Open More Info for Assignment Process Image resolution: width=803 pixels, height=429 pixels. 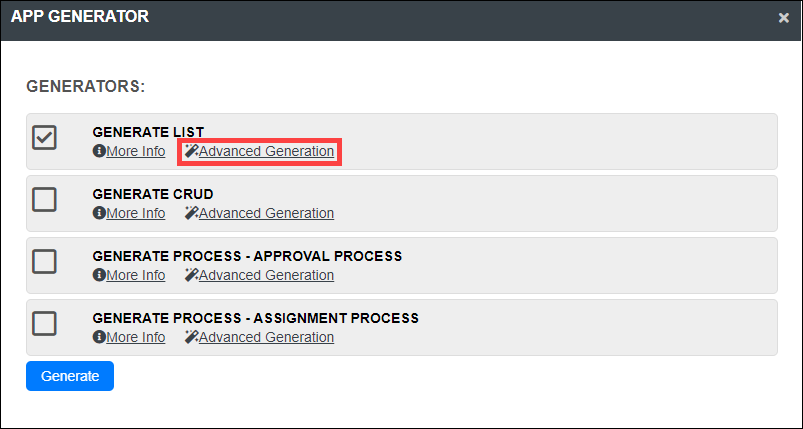coord(136,337)
